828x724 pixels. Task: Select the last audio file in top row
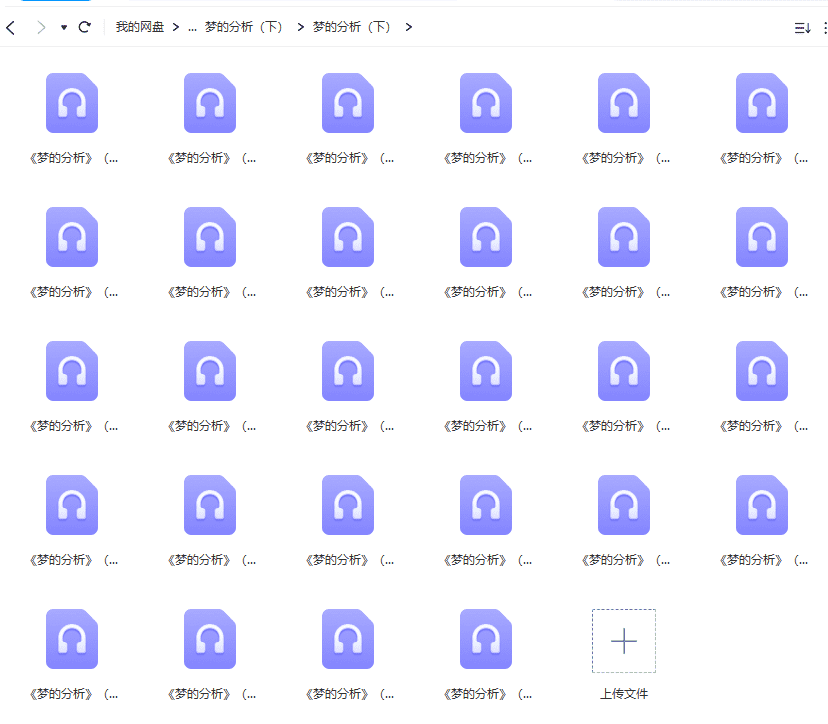762,103
